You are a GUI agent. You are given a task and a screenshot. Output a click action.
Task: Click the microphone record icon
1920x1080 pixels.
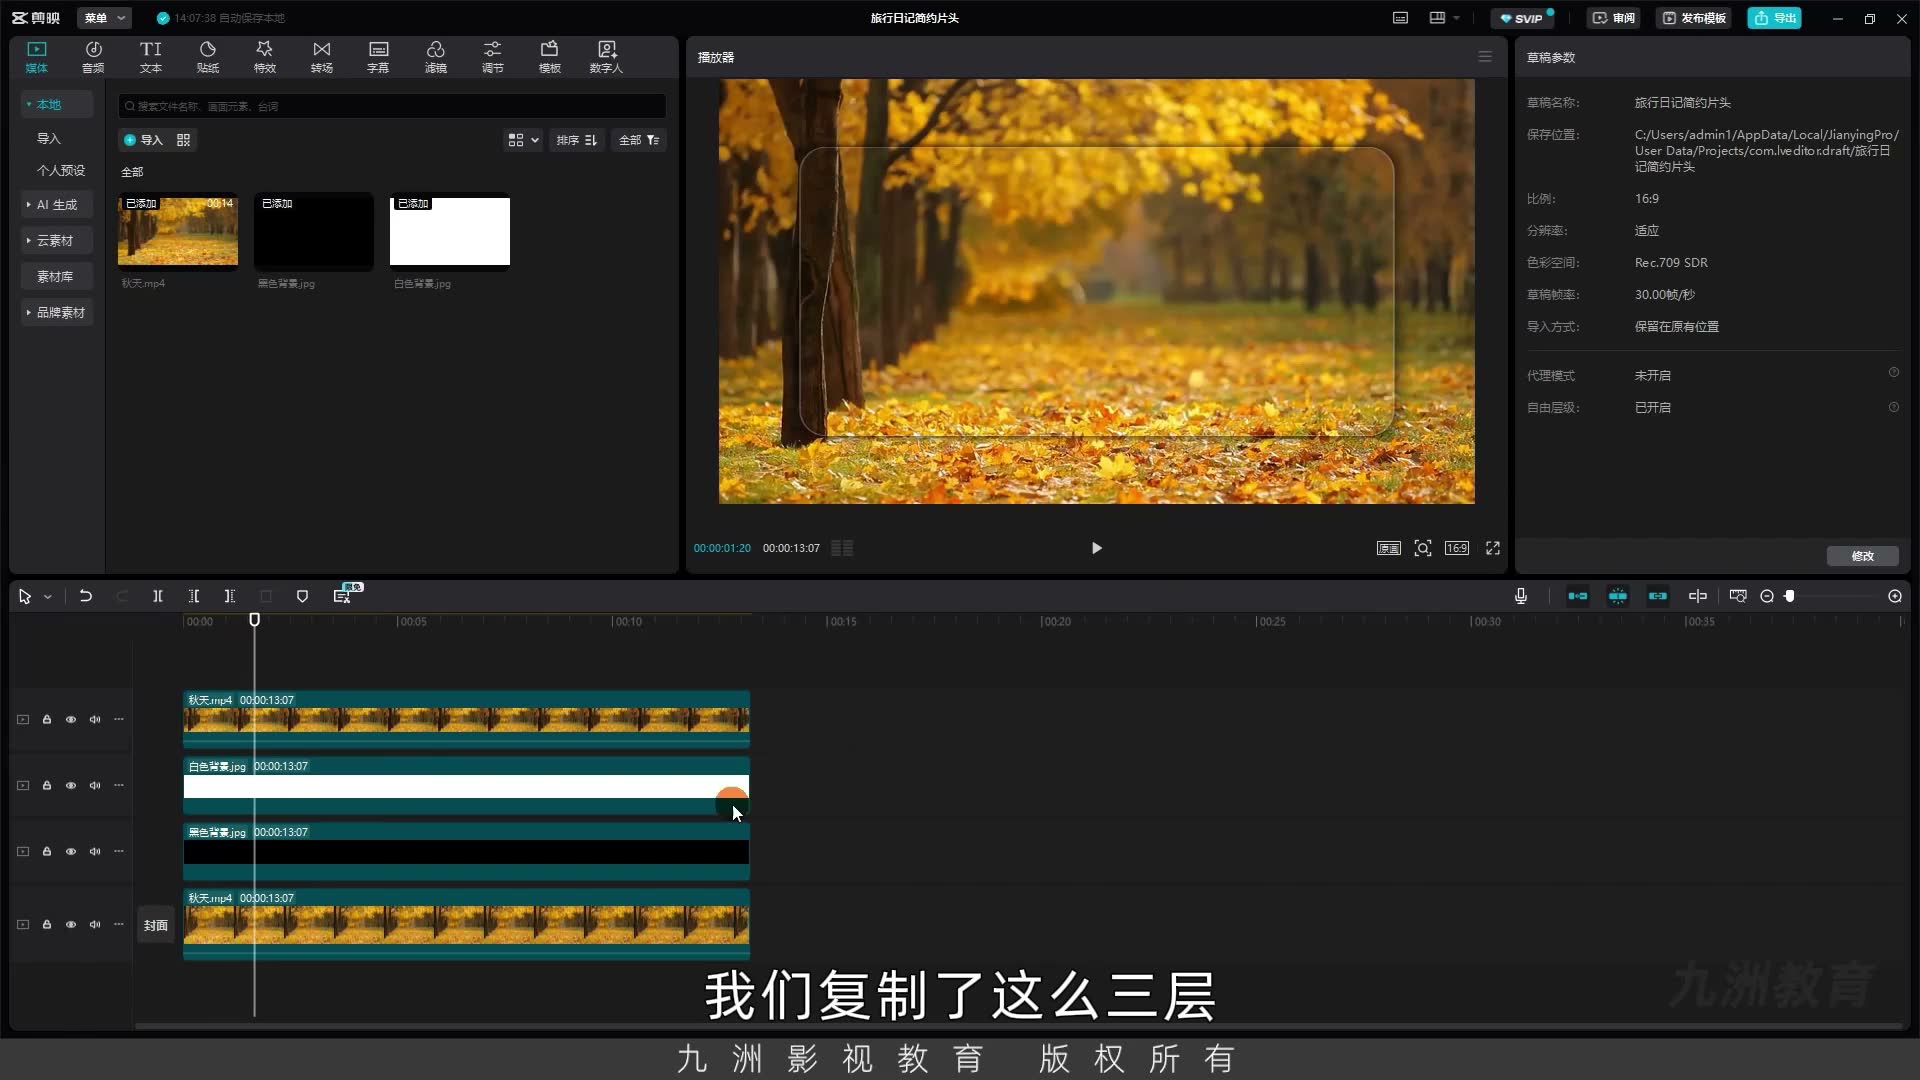coord(1520,596)
